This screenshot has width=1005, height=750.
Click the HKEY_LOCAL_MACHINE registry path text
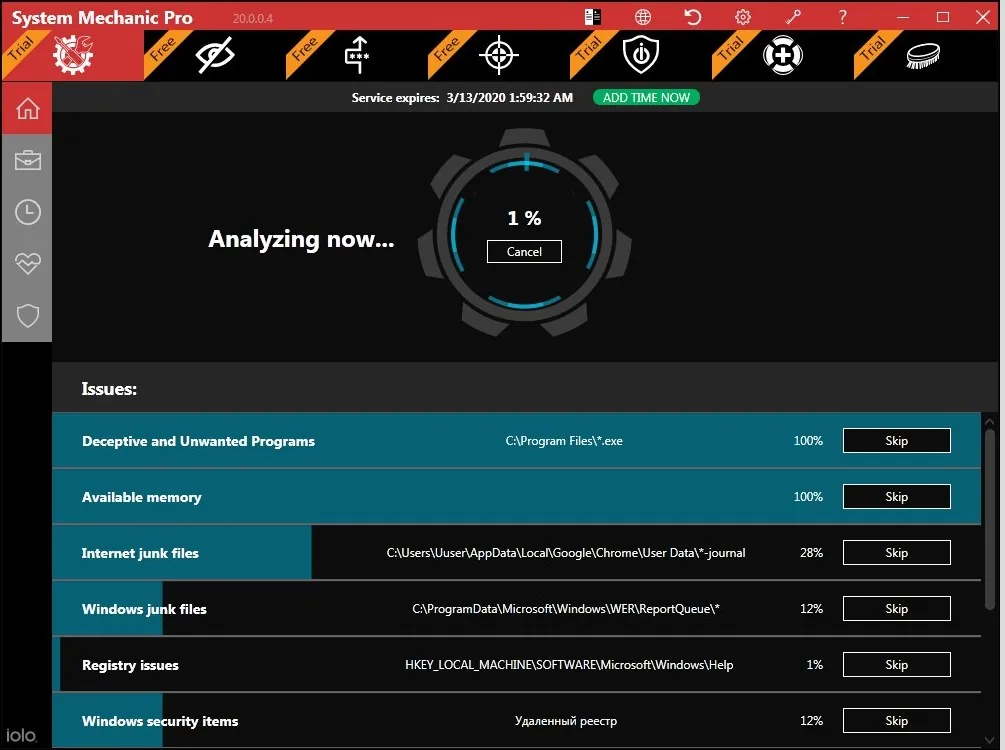pos(569,665)
